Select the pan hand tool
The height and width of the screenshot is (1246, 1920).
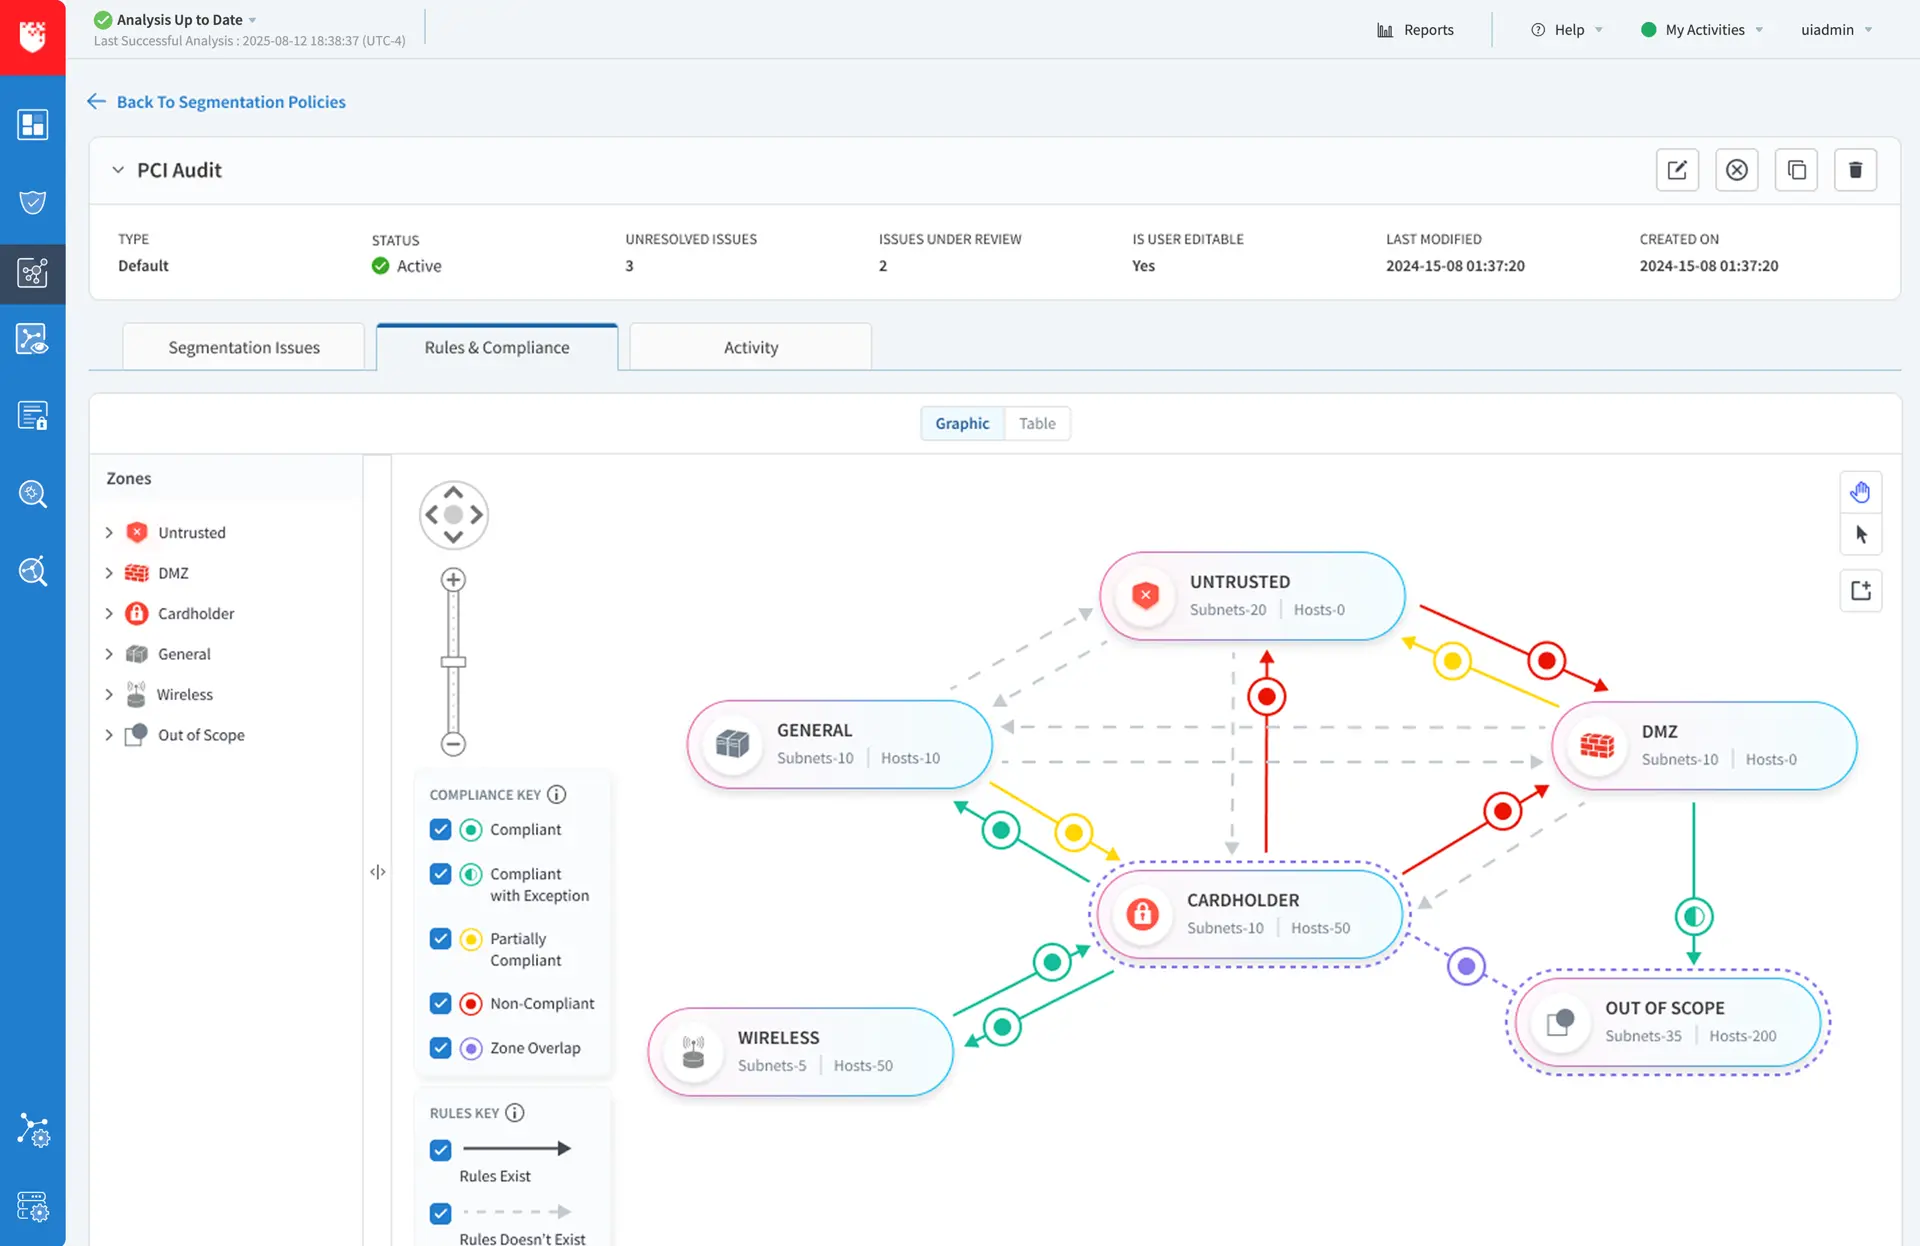click(x=1860, y=492)
